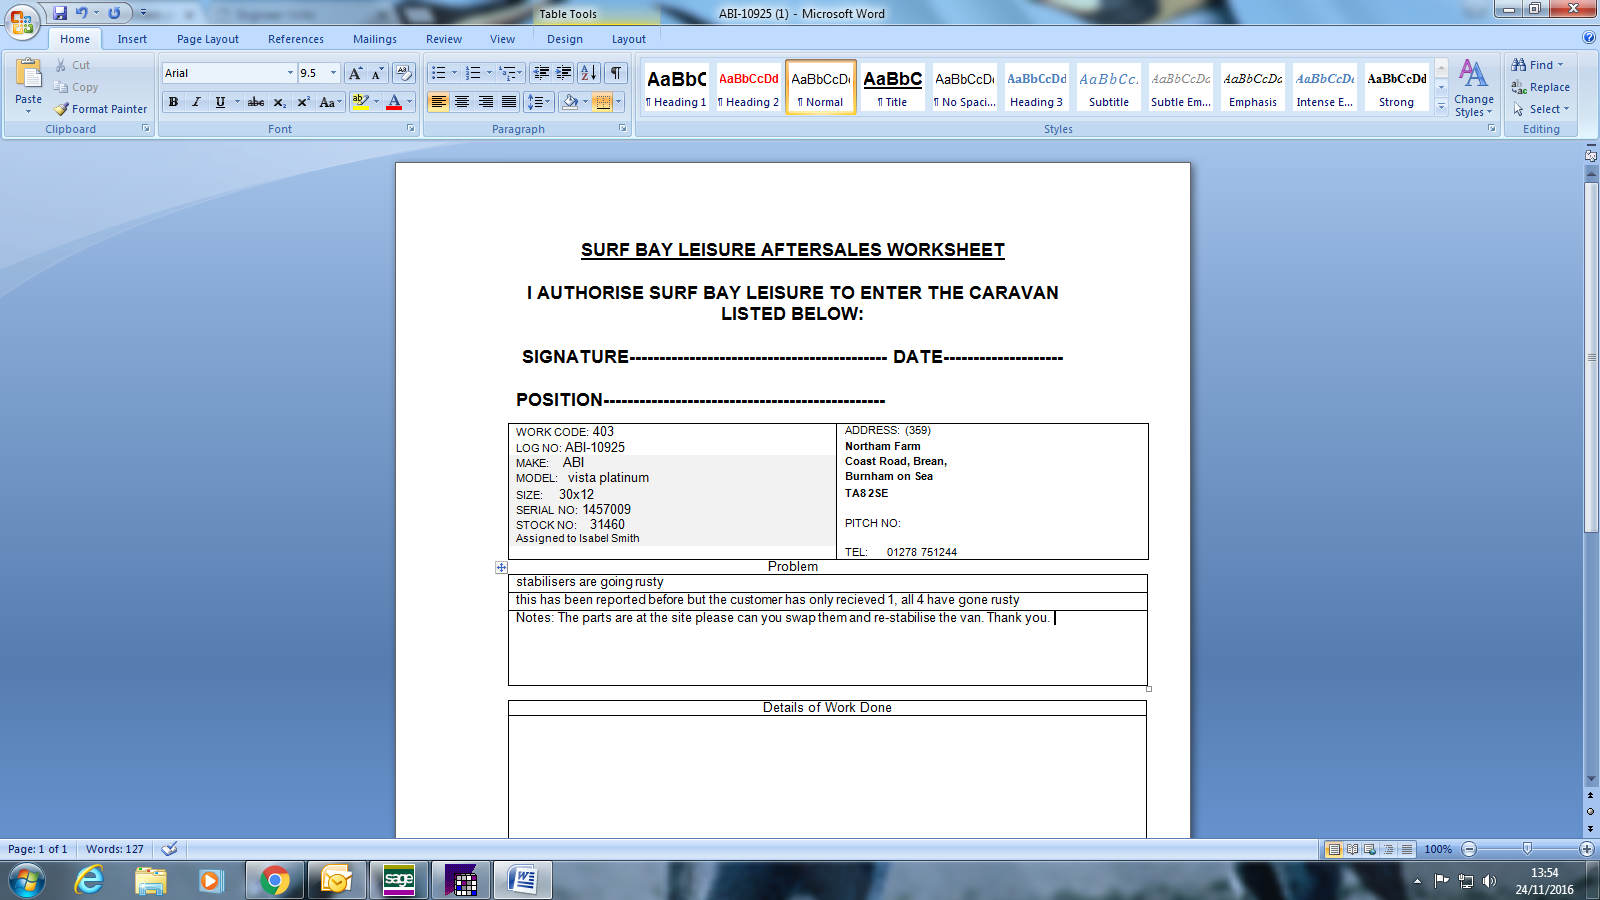The width and height of the screenshot is (1600, 900).
Task: Open Sage from the taskbar
Action: point(398,880)
